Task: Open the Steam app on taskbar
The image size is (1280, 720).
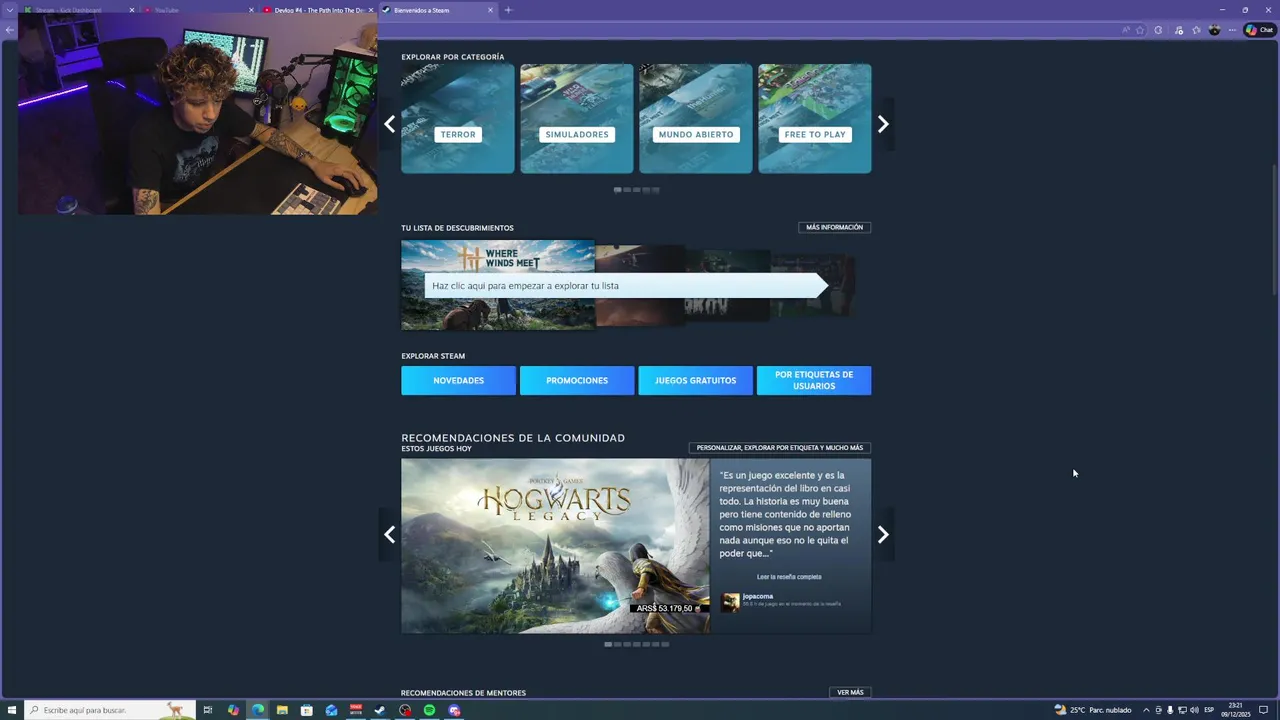Action: point(380,710)
